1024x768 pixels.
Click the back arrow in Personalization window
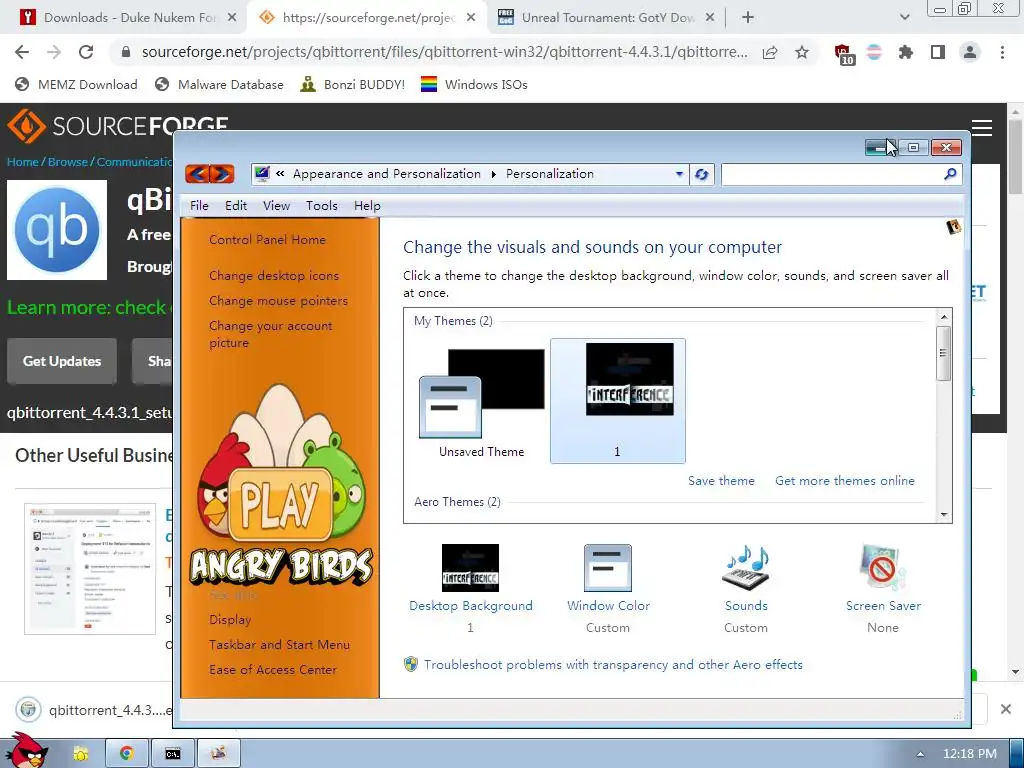(198, 174)
